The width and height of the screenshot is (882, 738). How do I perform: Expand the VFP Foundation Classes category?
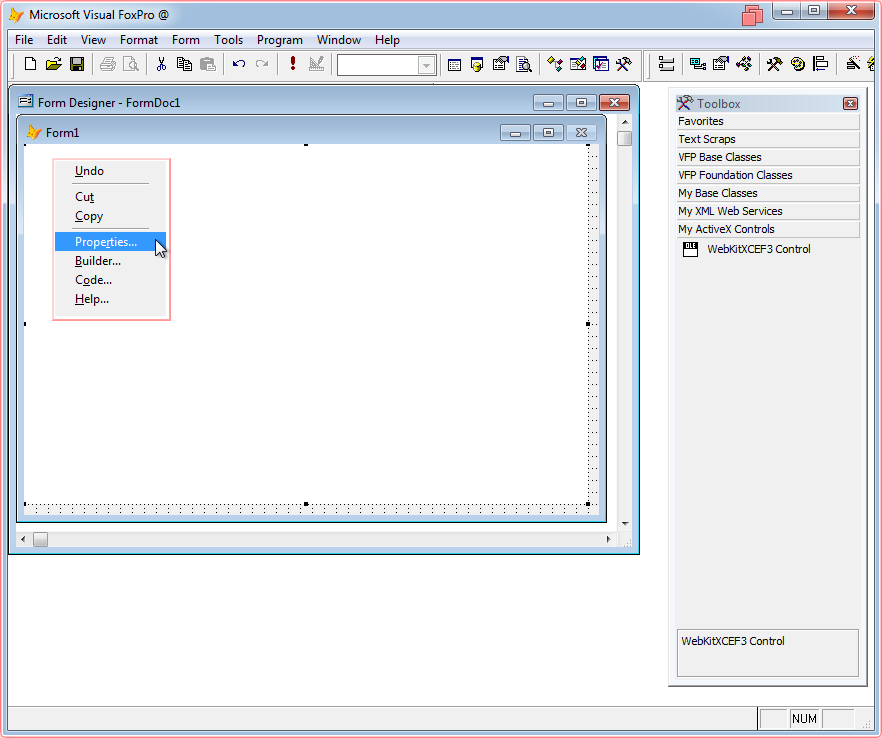tap(768, 176)
